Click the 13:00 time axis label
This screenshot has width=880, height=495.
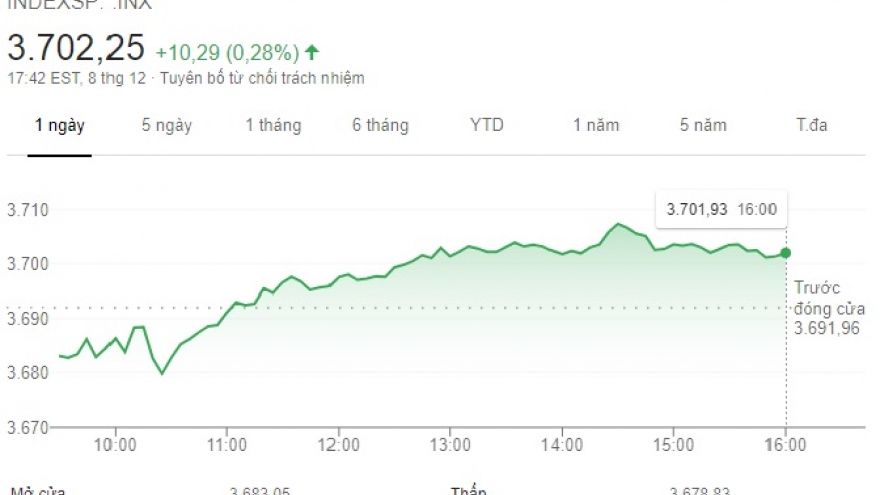click(450, 444)
